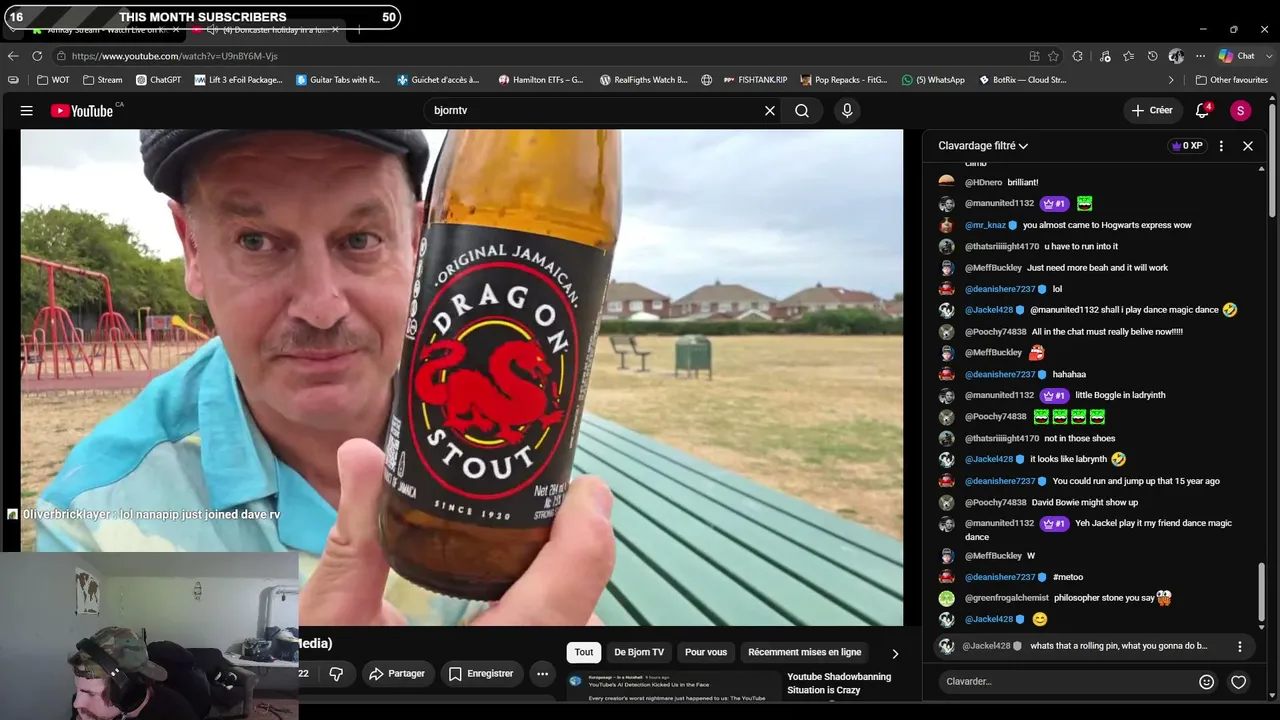This screenshot has width=1280, height=720.
Task: Open the BotRix Cloud Stream bookmark
Action: point(1022,80)
